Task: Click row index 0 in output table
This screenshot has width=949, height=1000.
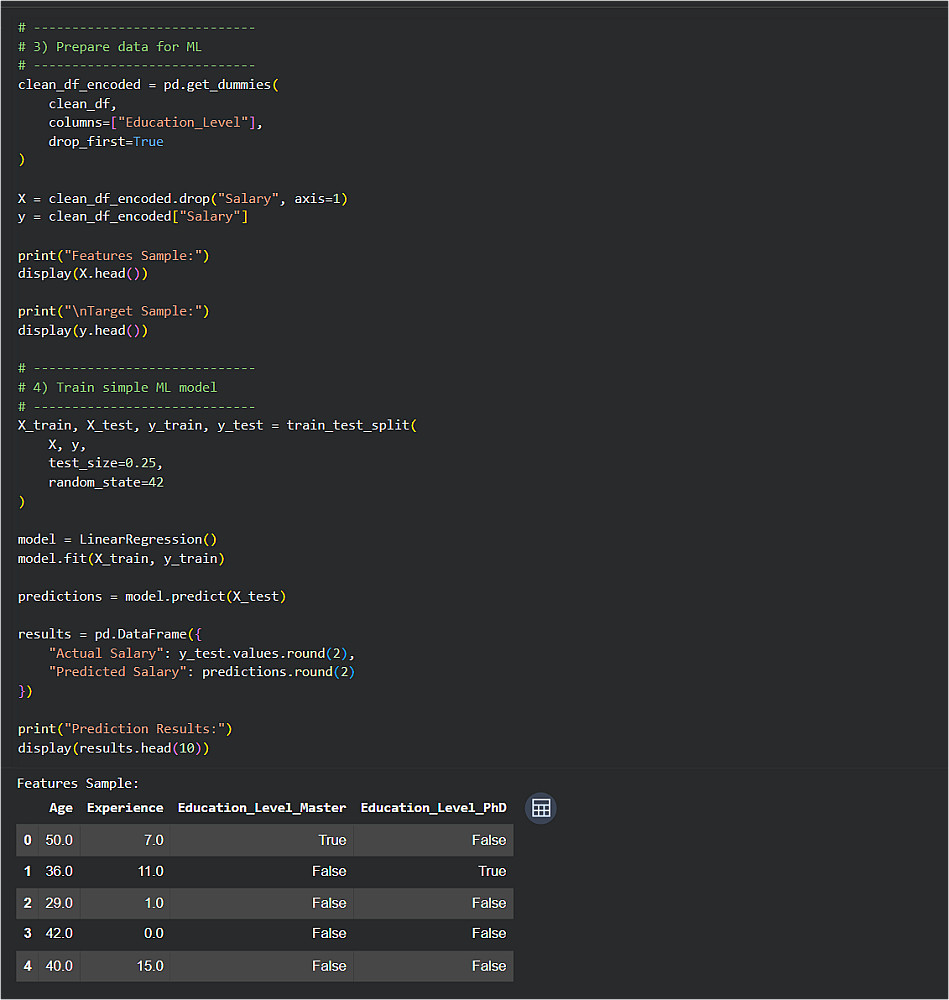Action: [27, 840]
